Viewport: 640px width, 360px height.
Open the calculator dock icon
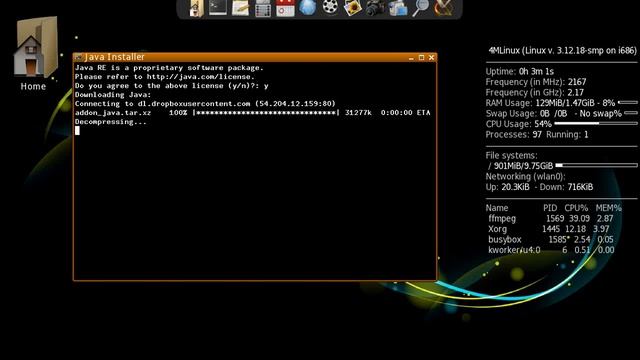(262, 8)
